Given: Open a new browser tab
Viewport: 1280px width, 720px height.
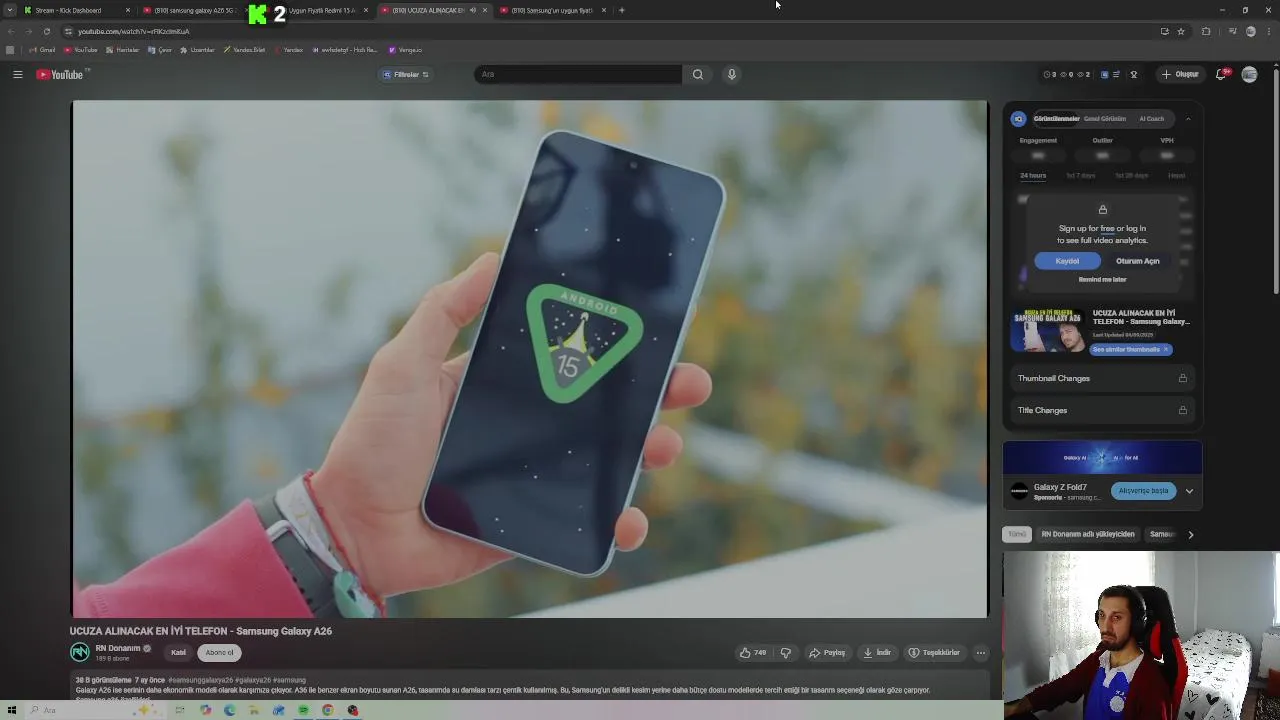Looking at the screenshot, I should [x=622, y=10].
